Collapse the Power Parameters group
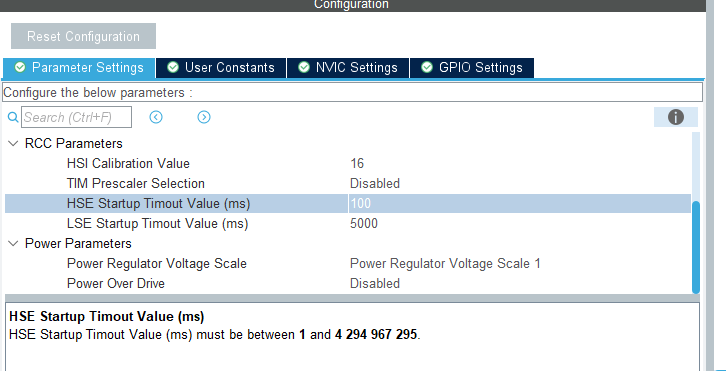Image resolution: width=726 pixels, height=371 pixels. click(13, 244)
